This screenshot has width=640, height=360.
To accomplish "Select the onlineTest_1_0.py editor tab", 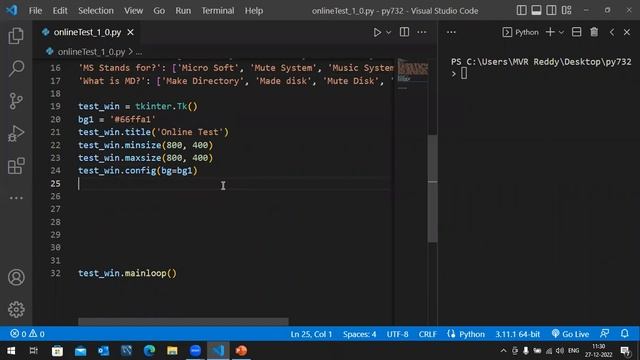I will [86, 32].
